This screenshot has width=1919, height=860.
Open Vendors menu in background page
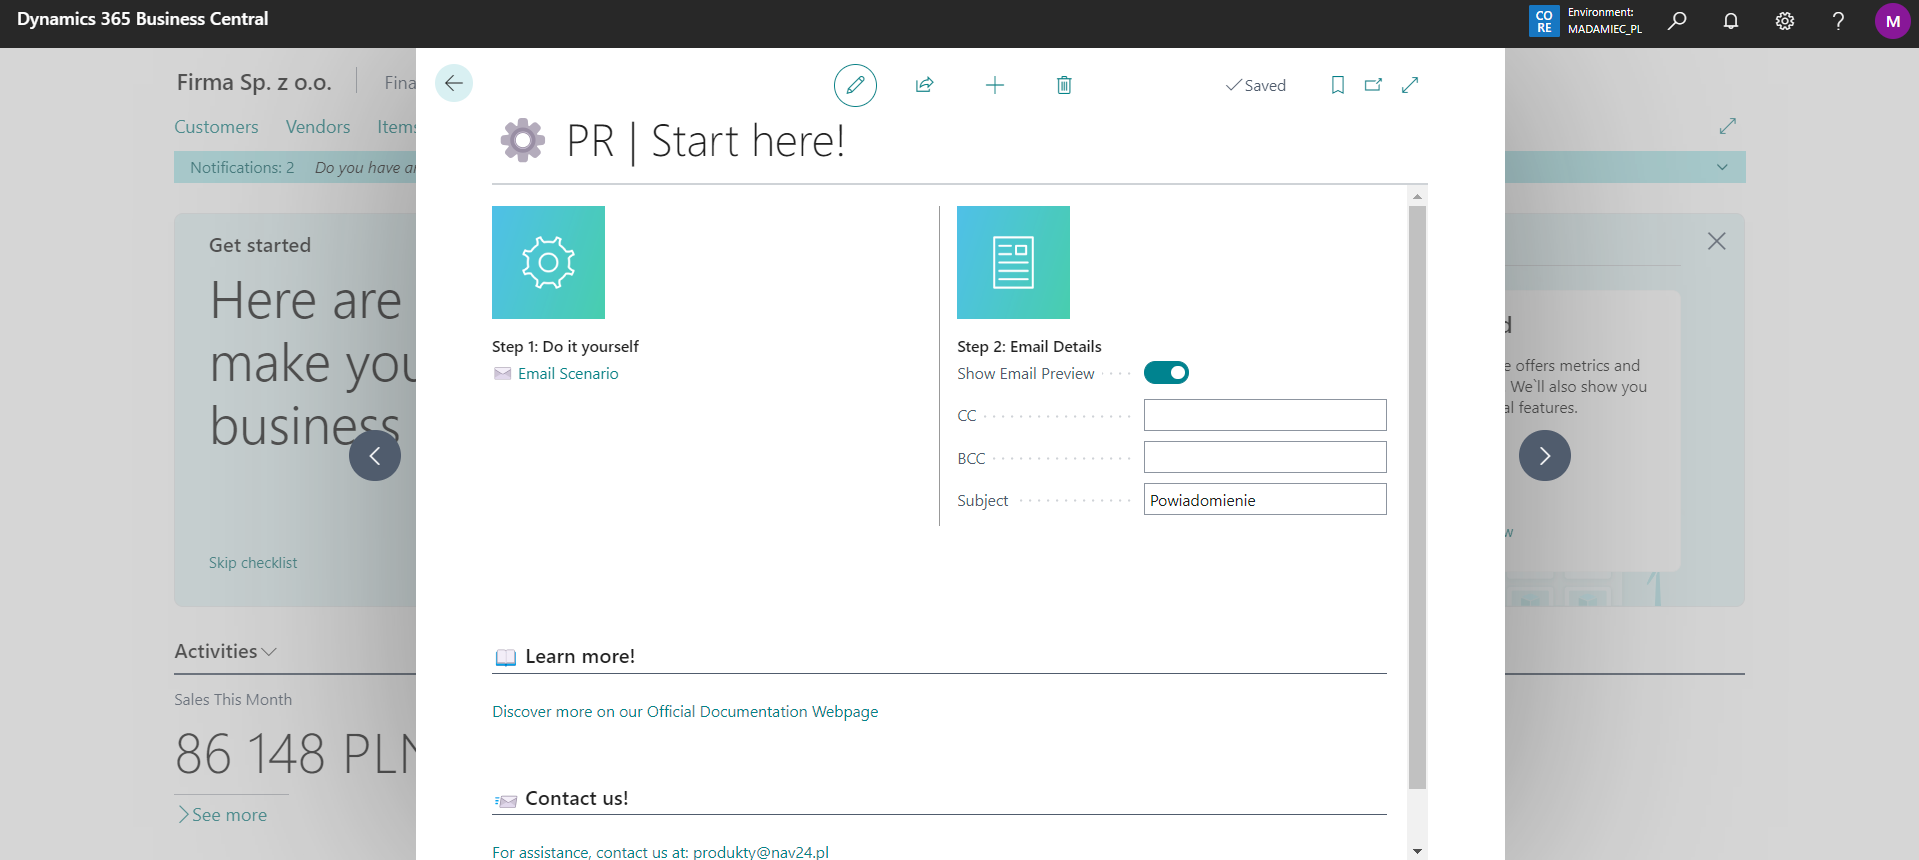tap(318, 127)
